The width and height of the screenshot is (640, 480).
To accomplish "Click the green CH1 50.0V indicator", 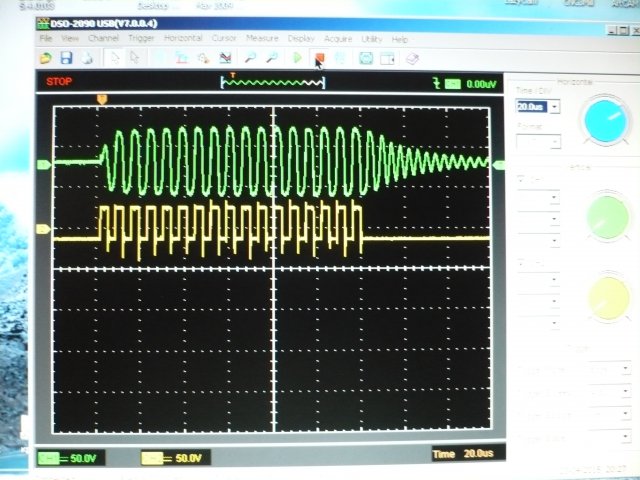I will click(x=66, y=457).
